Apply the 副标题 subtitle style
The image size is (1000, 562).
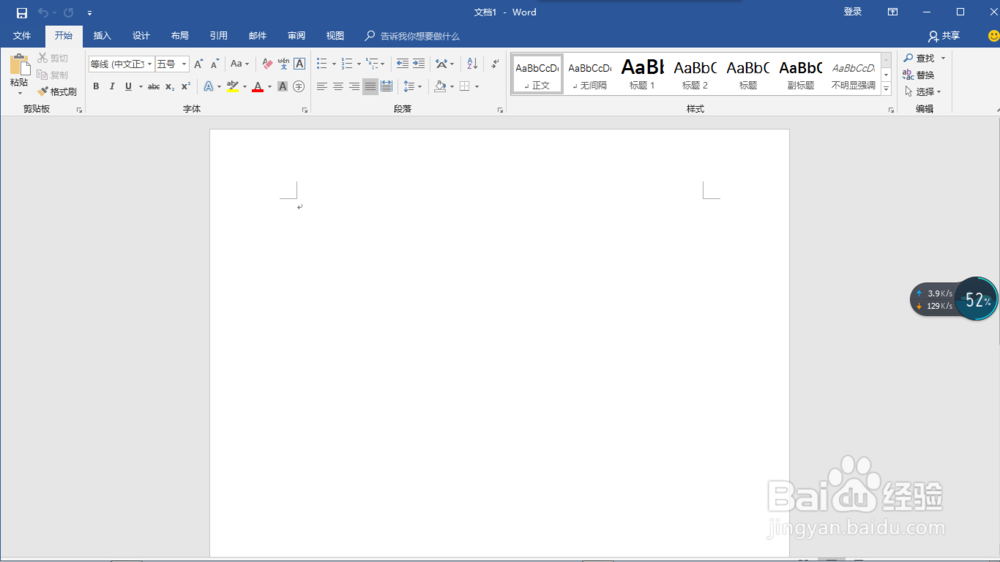tap(800, 74)
